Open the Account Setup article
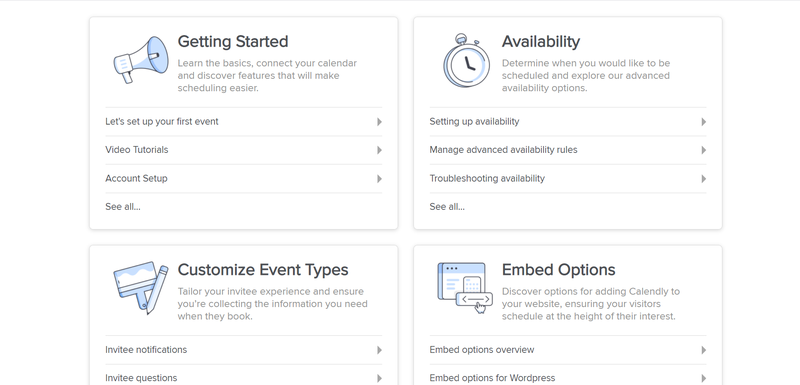Screen dimensions: 800x385 click(136, 178)
